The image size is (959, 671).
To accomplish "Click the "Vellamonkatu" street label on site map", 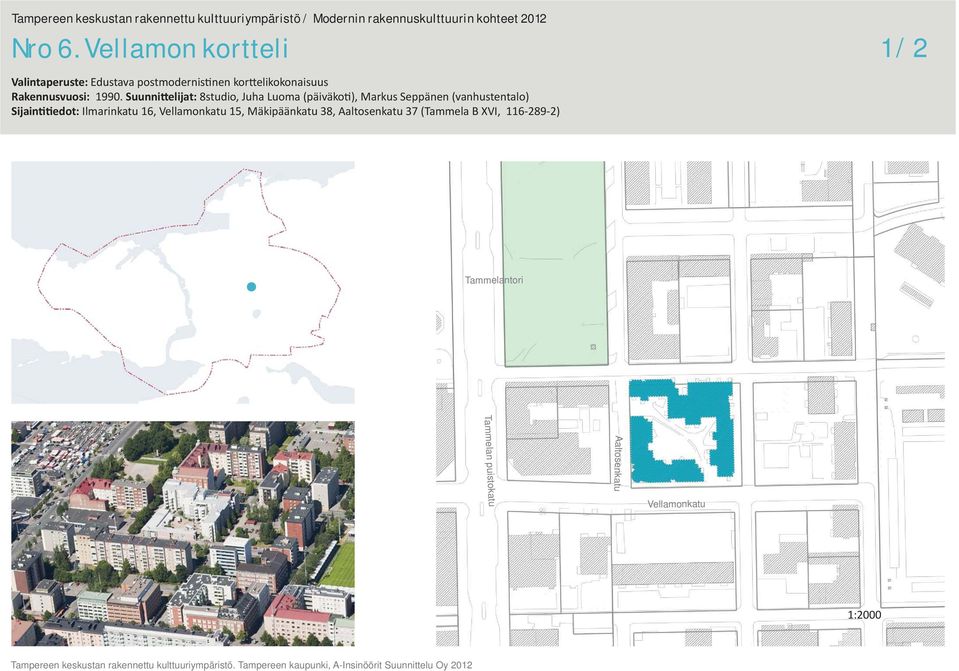I will click(676, 504).
